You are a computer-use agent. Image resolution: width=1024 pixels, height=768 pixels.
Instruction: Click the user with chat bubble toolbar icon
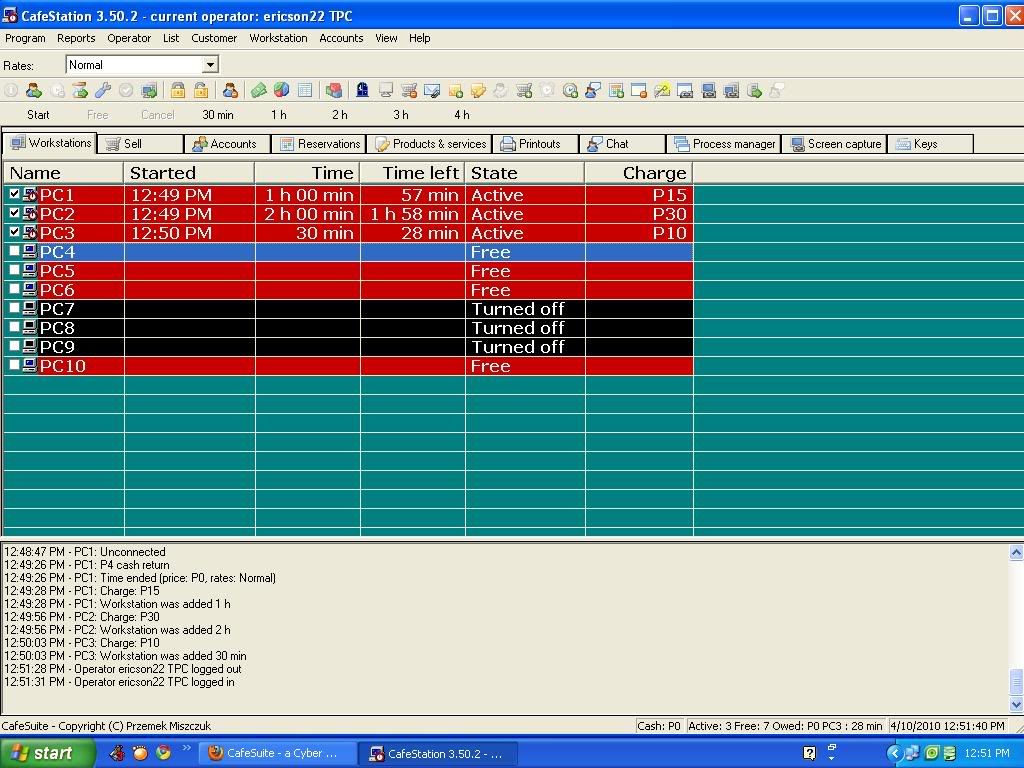[x=593, y=91]
